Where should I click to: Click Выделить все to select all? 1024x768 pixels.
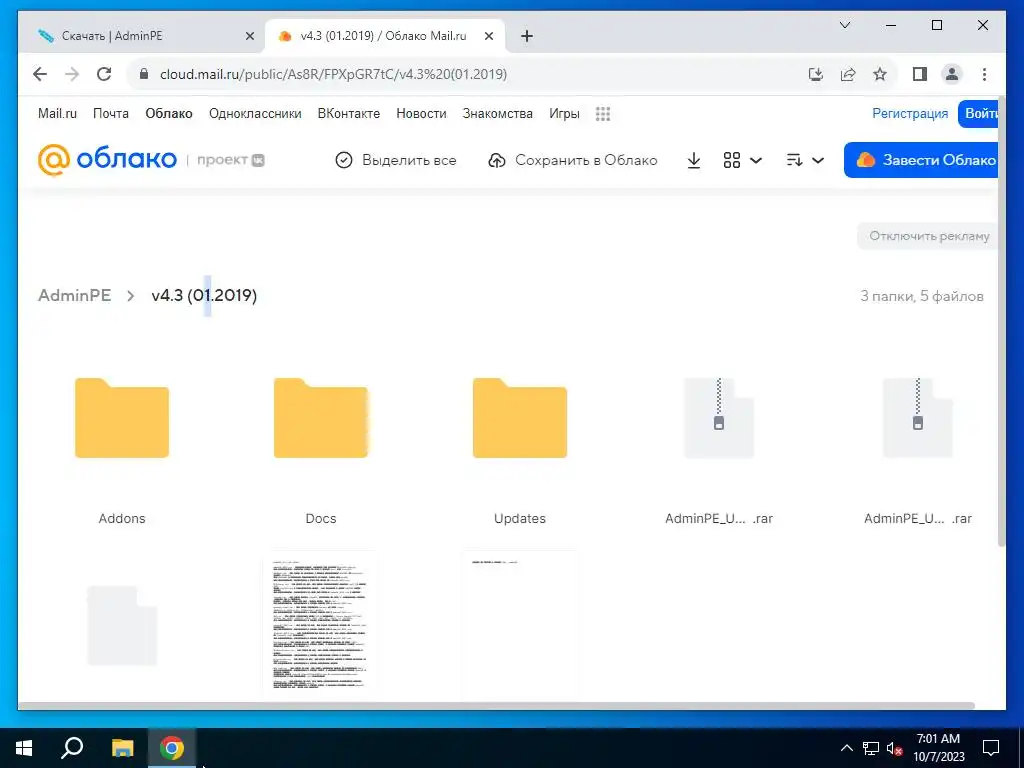point(396,160)
